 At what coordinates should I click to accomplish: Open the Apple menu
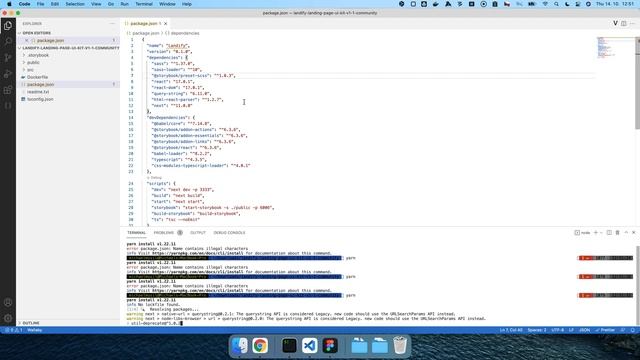9,4
